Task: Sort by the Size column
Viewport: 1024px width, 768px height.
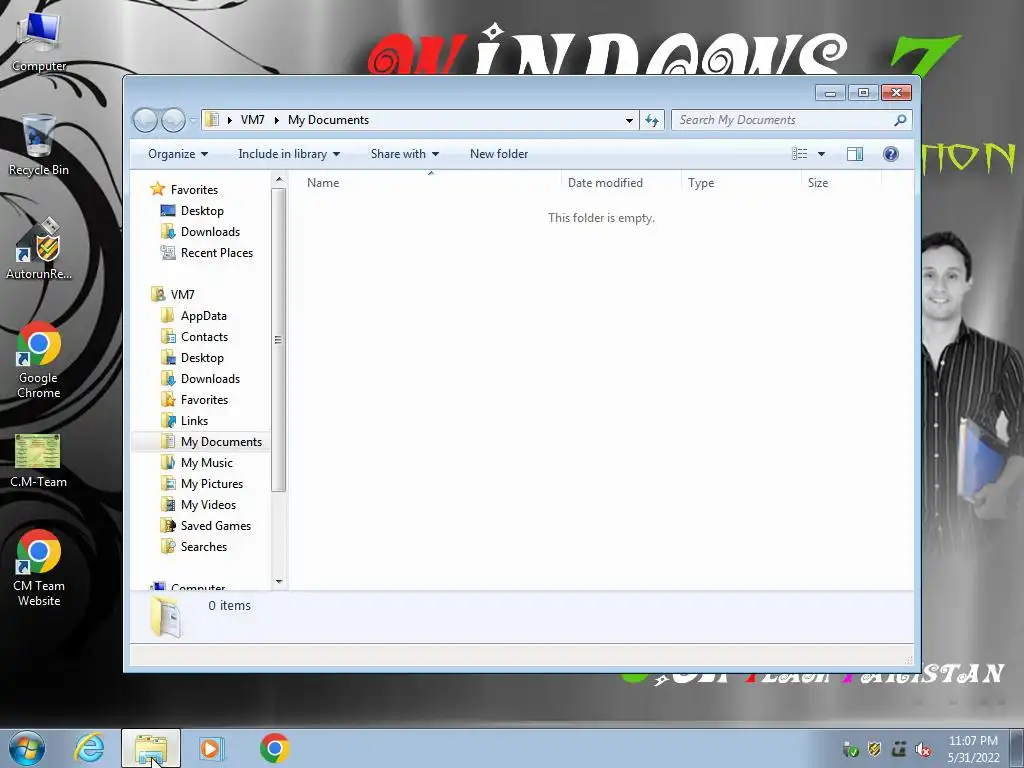Action: (x=841, y=183)
